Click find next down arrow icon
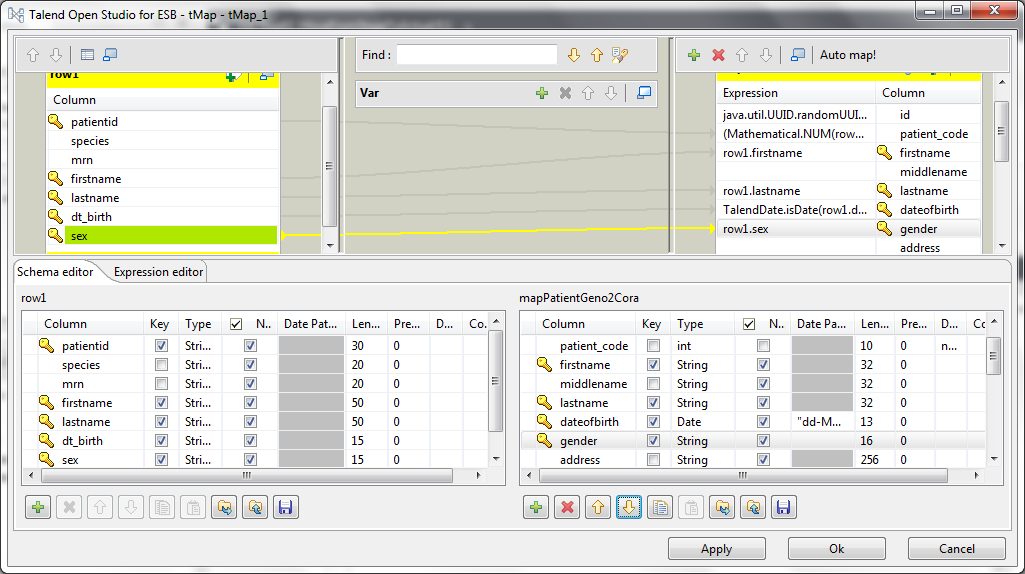The width and height of the screenshot is (1025, 574). [x=574, y=55]
